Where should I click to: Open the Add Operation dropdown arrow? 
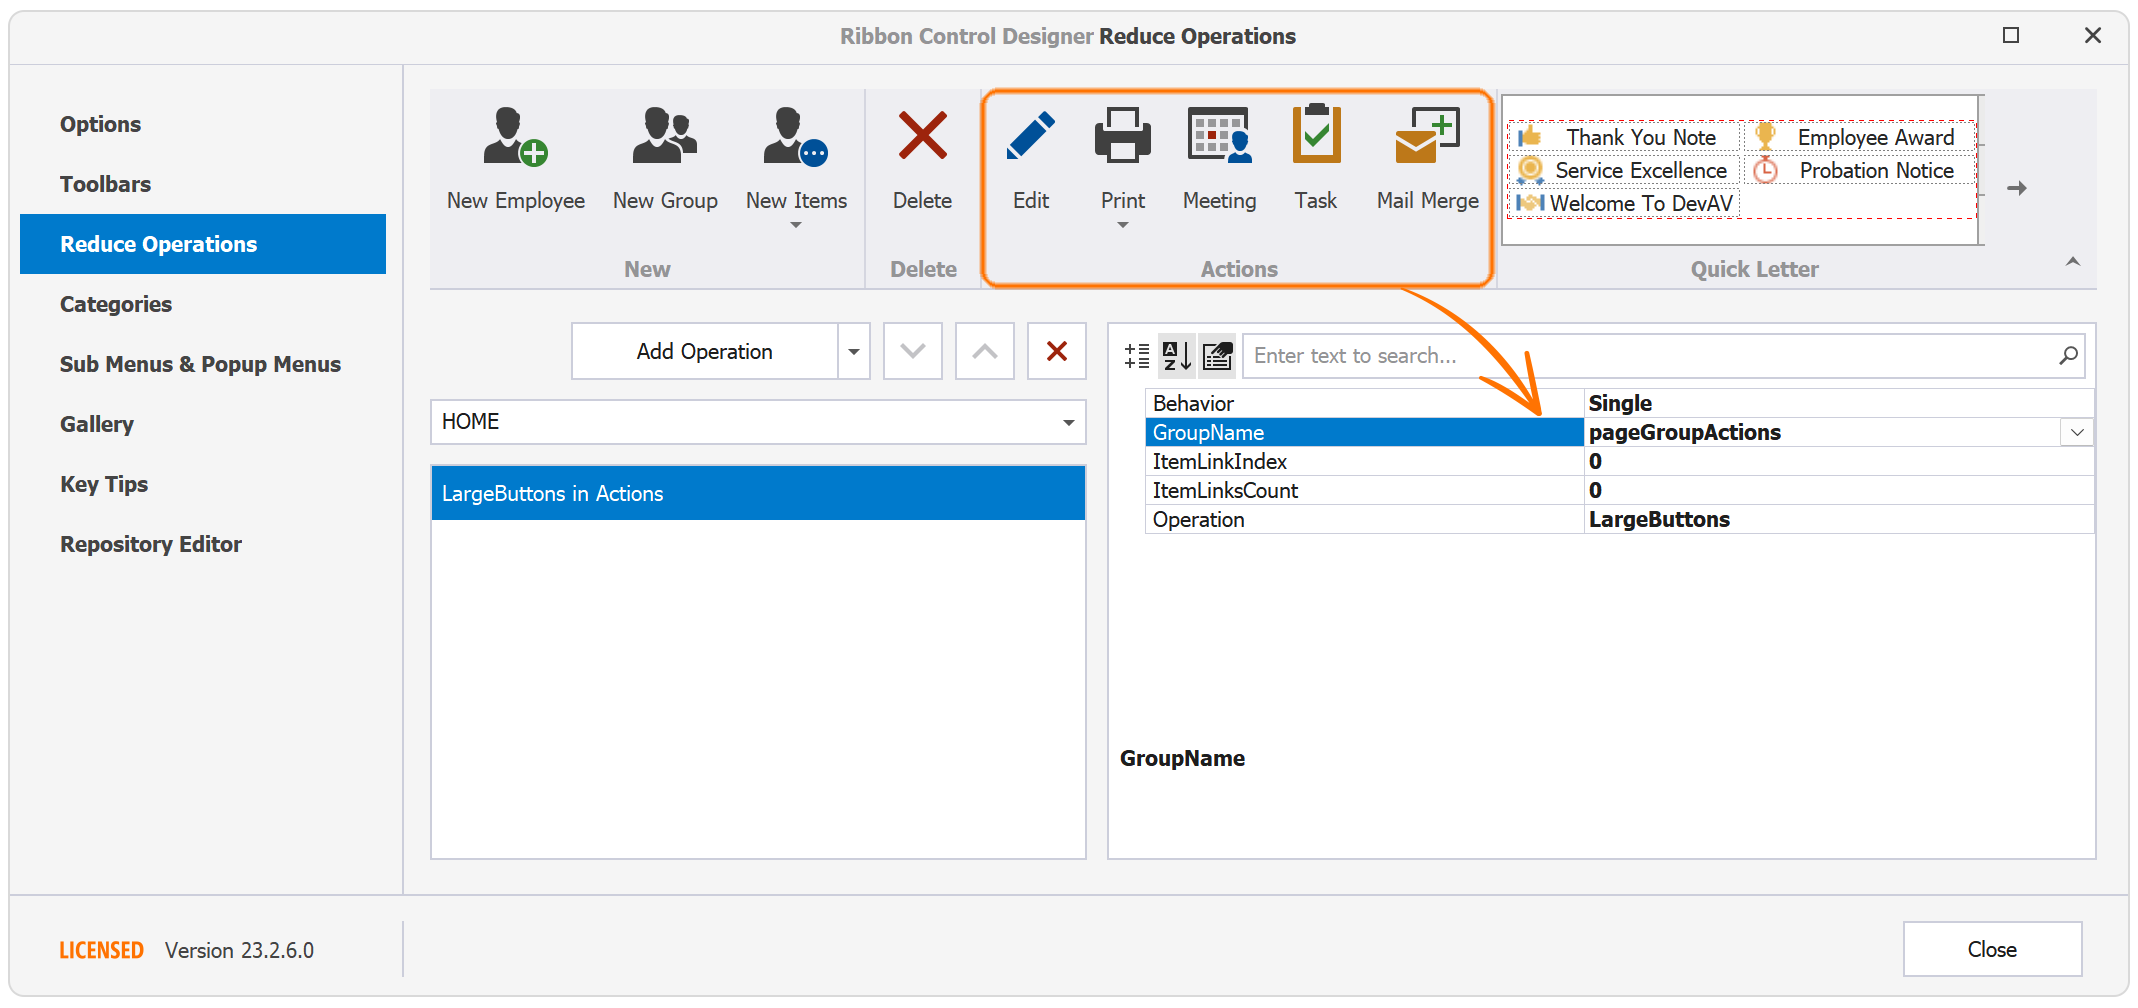coord(854,351)
